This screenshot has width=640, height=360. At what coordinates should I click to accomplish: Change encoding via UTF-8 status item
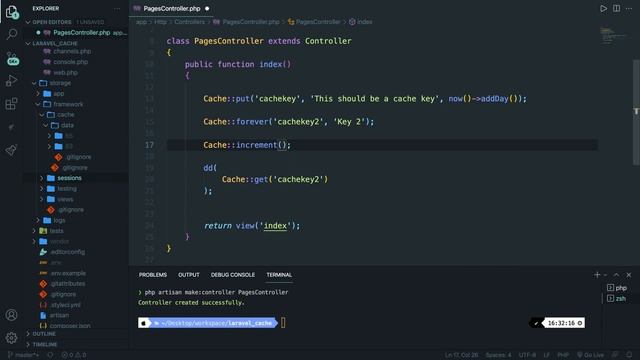527,355
